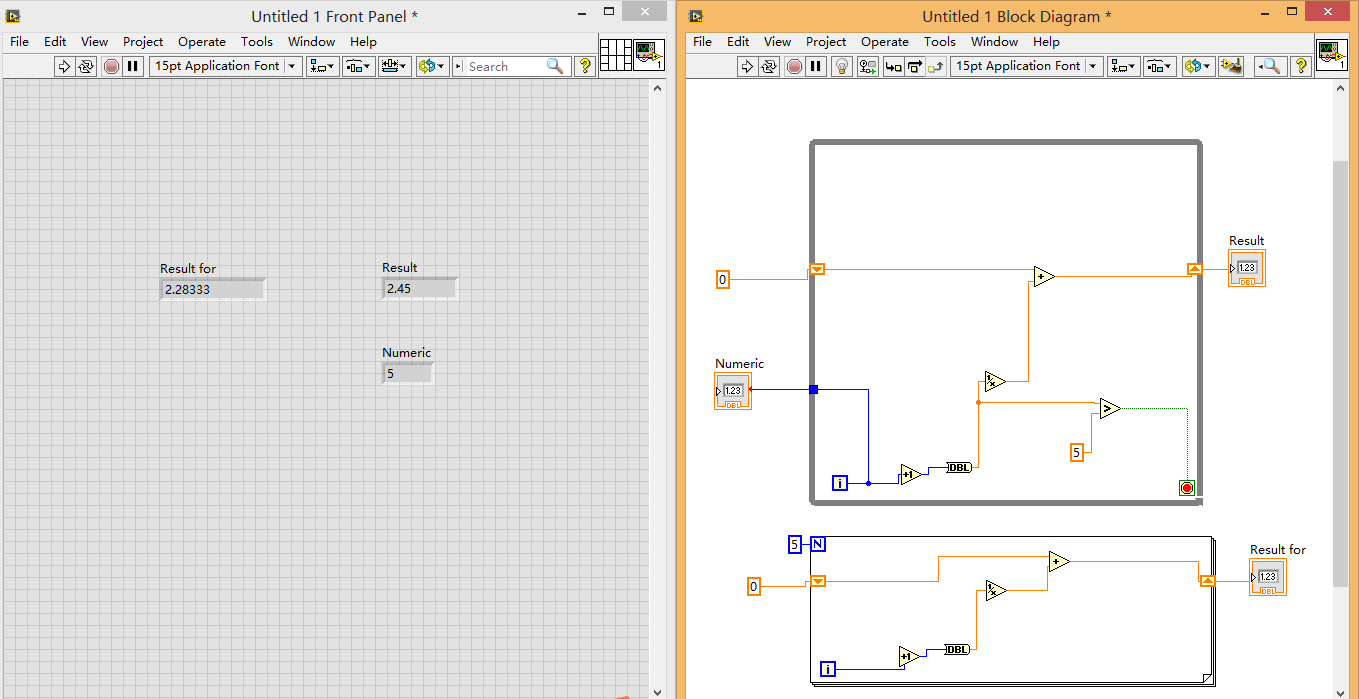This screenshot has height=699, width=1359.
Task: Click Run Continuously on Front Panel toolbar
Action: (x=86, y=66)
